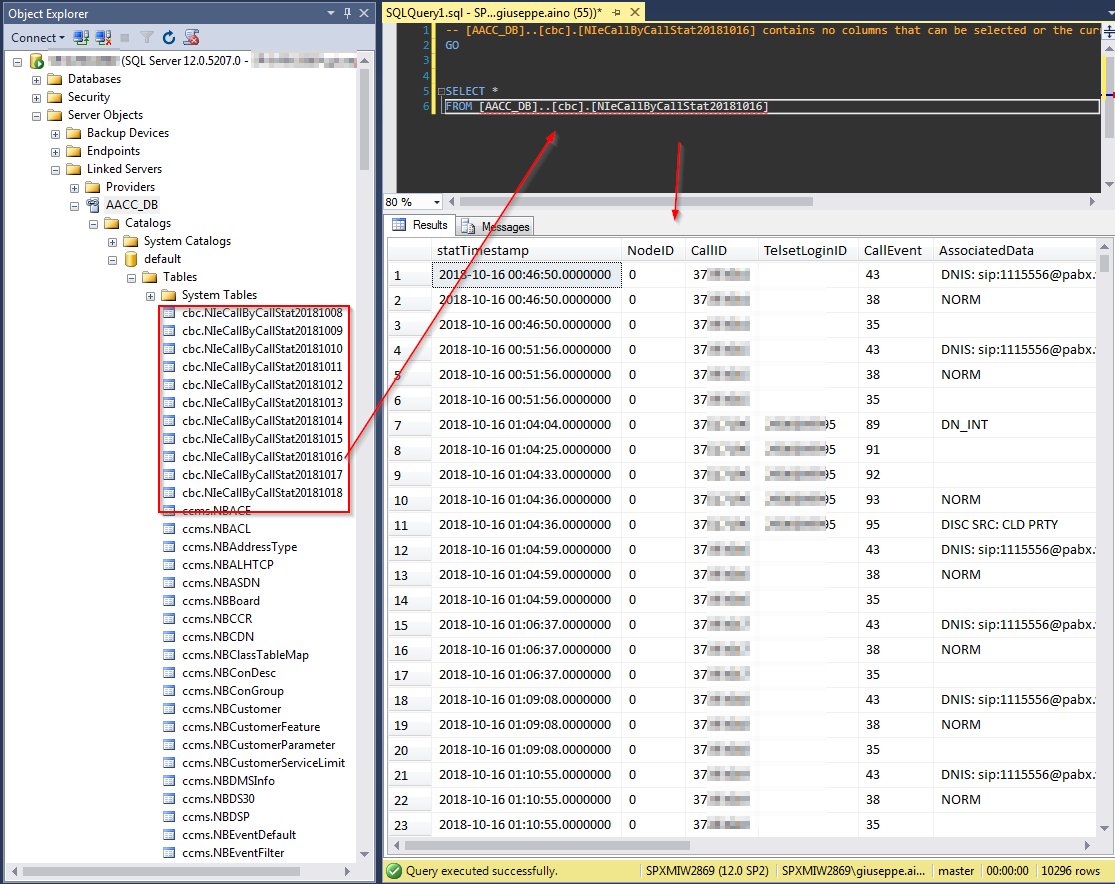Select table cbc.NIeCallByCallStat20181016 in the tree
Image resolution: width=1115 pixels, height=884 pixels.
click(x=262, y=456)
